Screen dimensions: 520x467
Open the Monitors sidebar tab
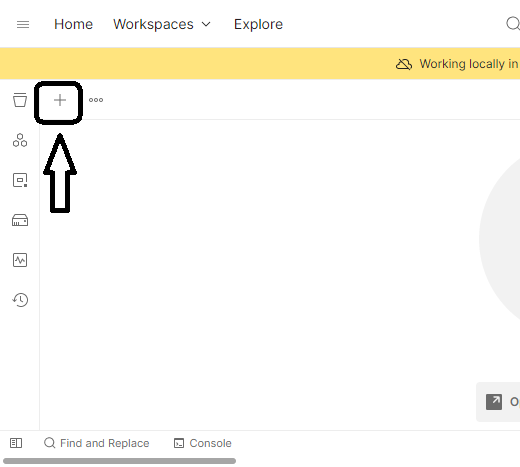20,260
